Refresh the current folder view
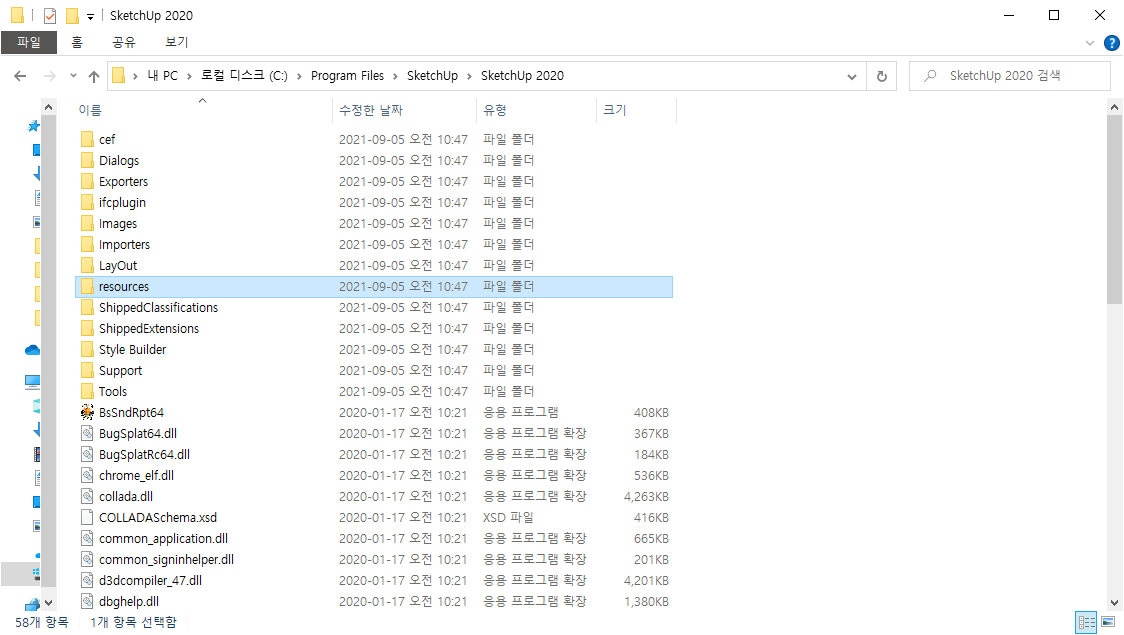1124x635 pixels. click(x=882, y=76)
